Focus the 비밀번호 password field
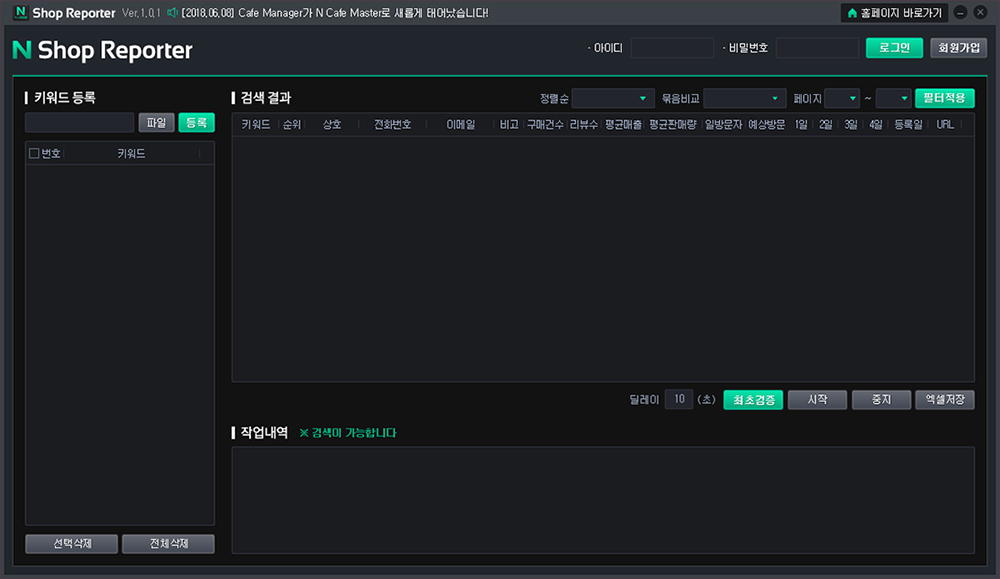 point(817,48)
